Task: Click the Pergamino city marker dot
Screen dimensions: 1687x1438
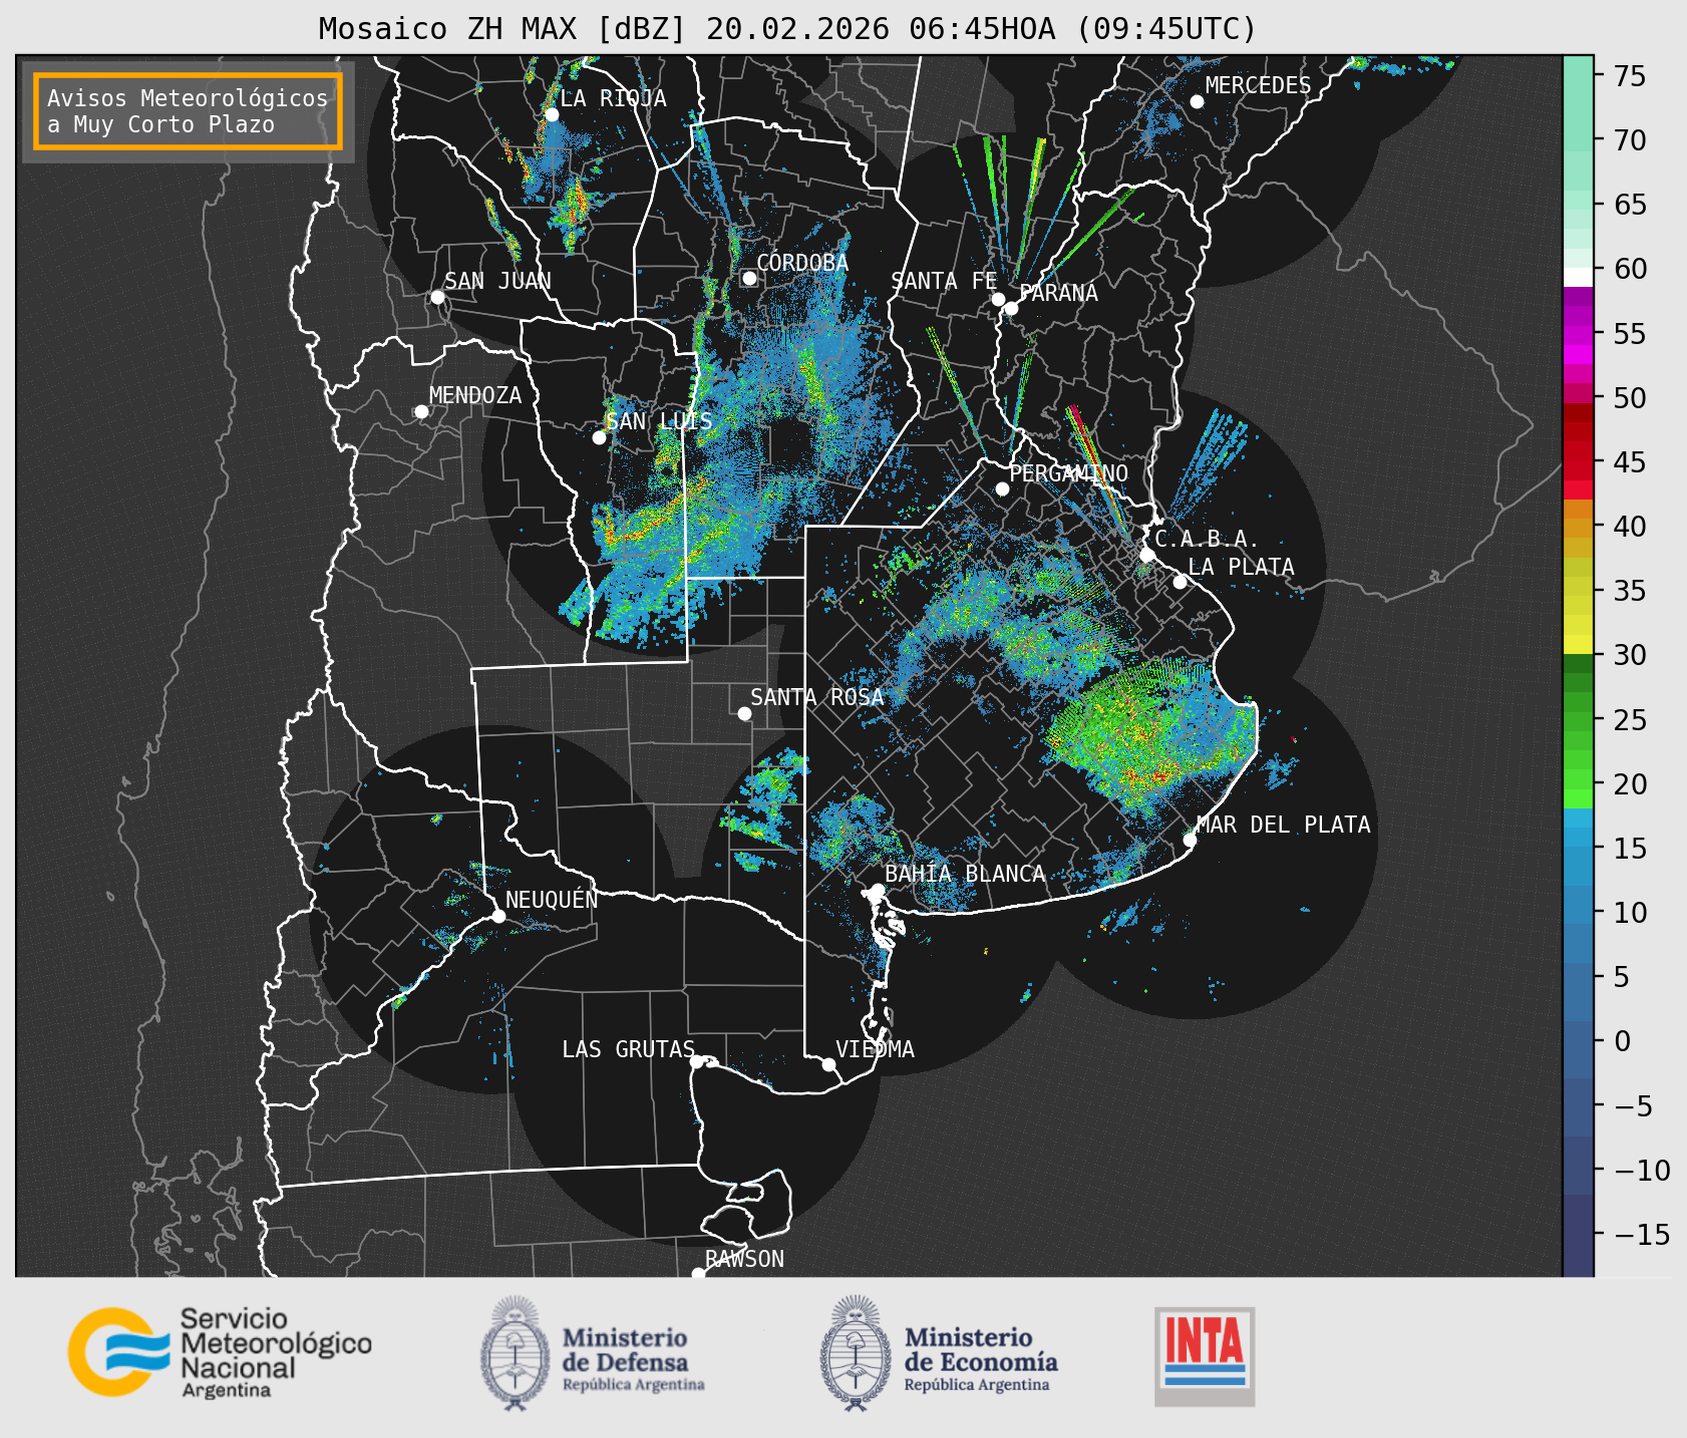Action: coord(1002,489)
